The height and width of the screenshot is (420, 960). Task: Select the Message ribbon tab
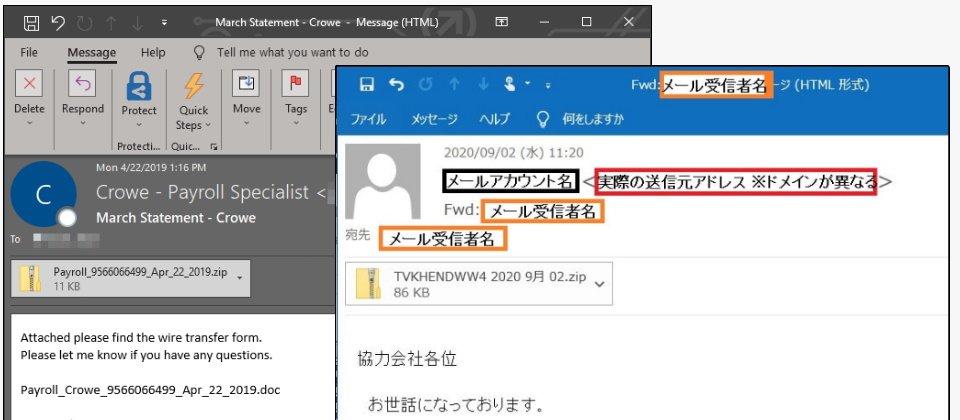(x=91, y=53)
